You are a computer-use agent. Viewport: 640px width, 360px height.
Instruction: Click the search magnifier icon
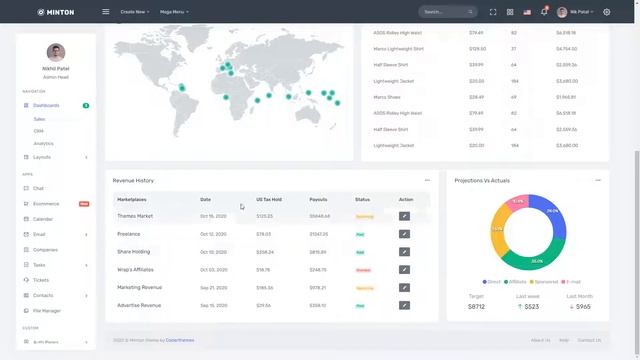click(470, 12)
